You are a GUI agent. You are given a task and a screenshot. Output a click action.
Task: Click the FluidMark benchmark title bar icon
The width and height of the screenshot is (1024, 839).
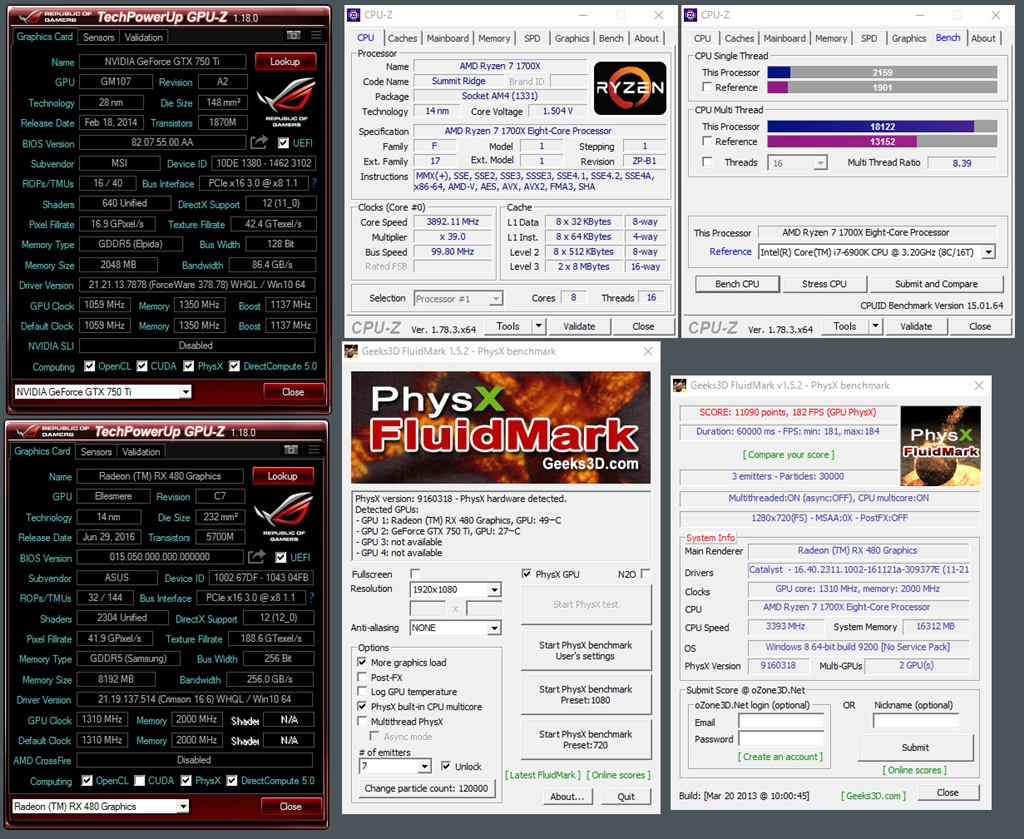pos(350,351)
